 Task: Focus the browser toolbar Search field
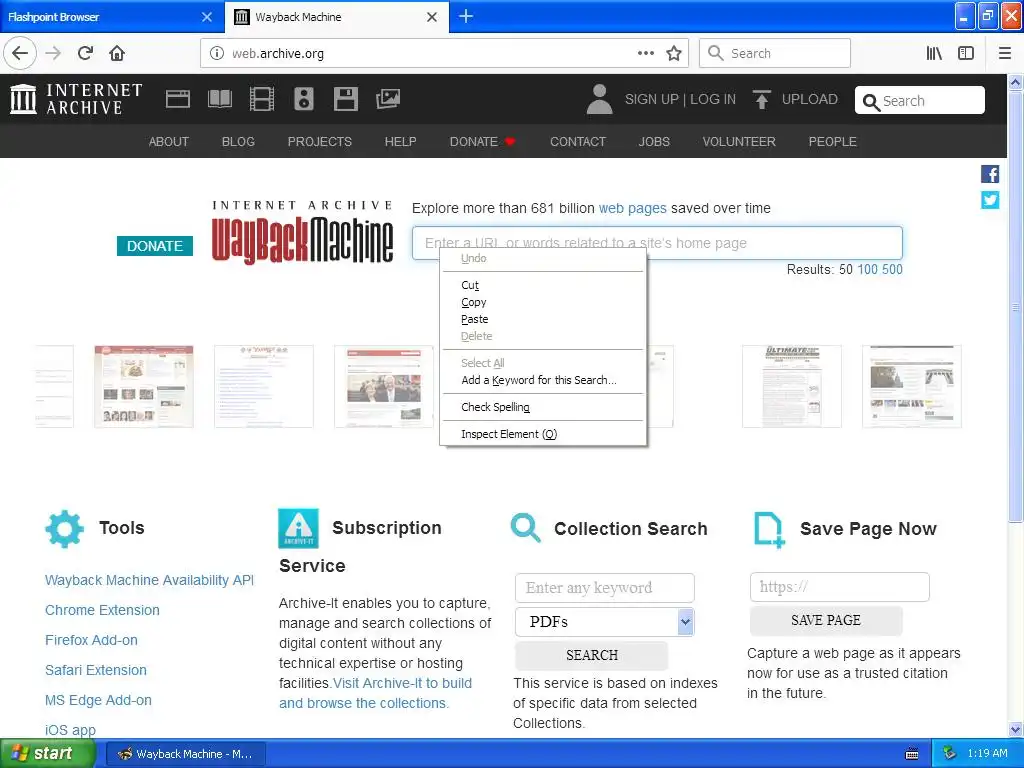pos(775,54)
